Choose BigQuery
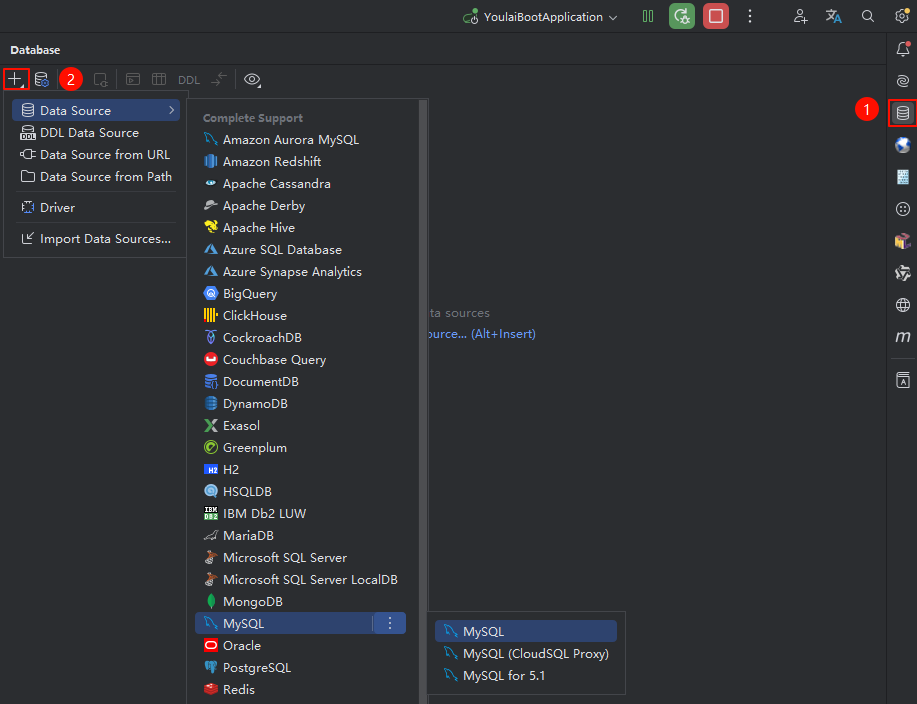 (x=301, y=294)
